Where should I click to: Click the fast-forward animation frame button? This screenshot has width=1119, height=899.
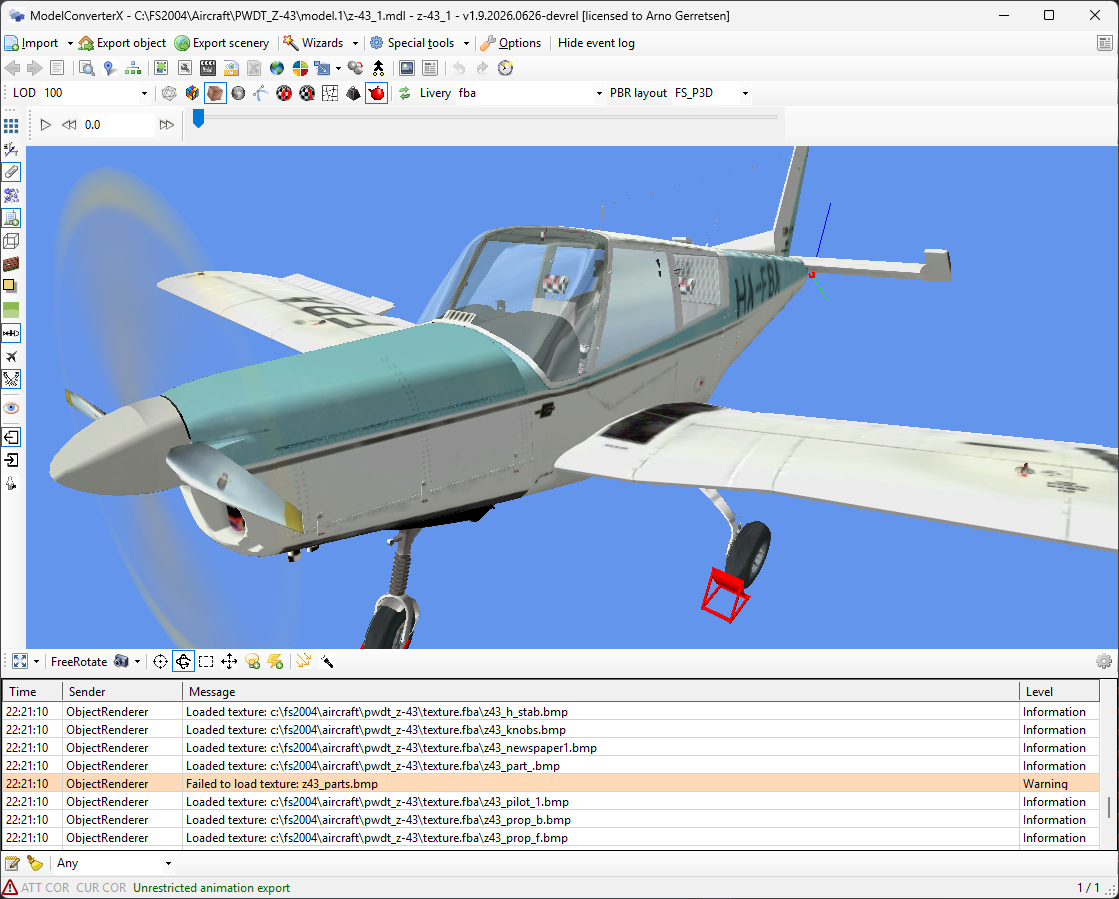tap(166, 125)
